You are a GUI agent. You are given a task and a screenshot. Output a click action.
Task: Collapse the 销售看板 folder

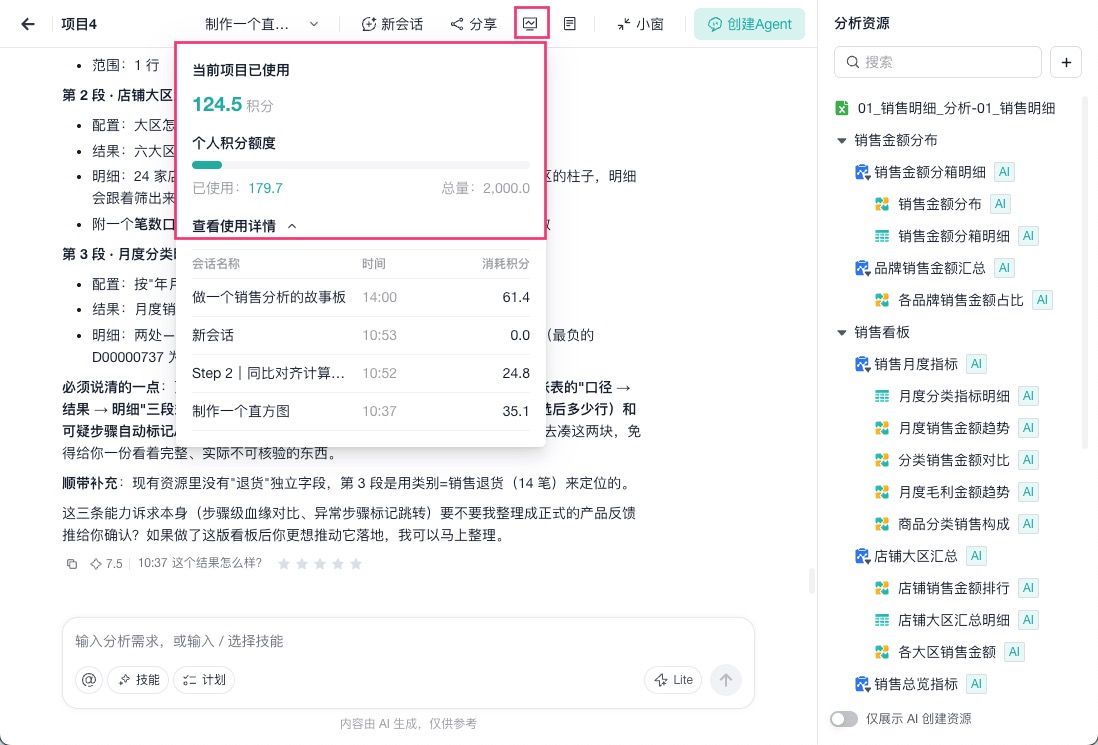(842, 332)
